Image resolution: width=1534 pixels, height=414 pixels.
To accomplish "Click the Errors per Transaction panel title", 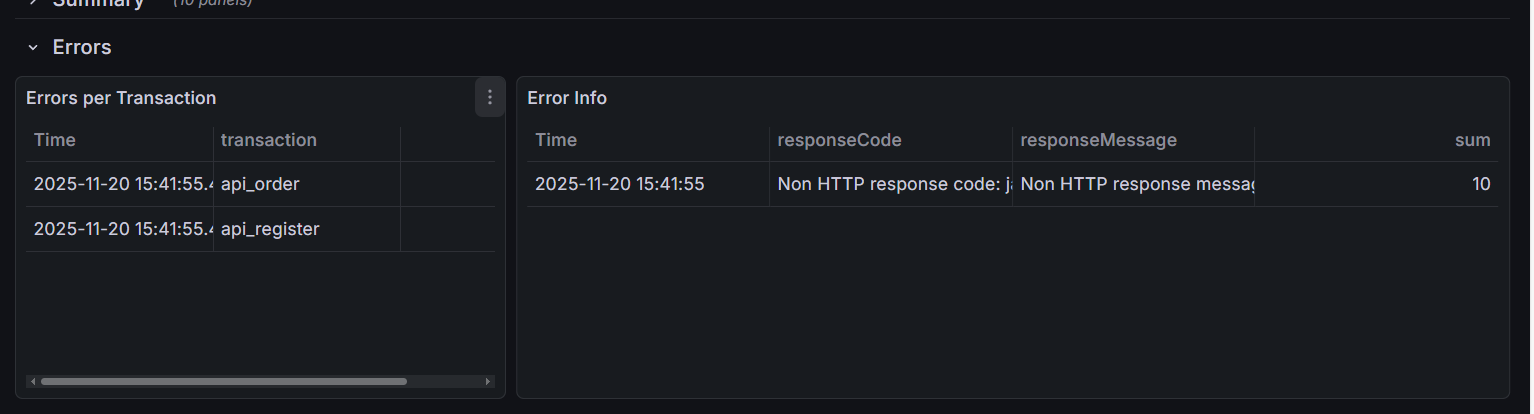I will point(121,98).
